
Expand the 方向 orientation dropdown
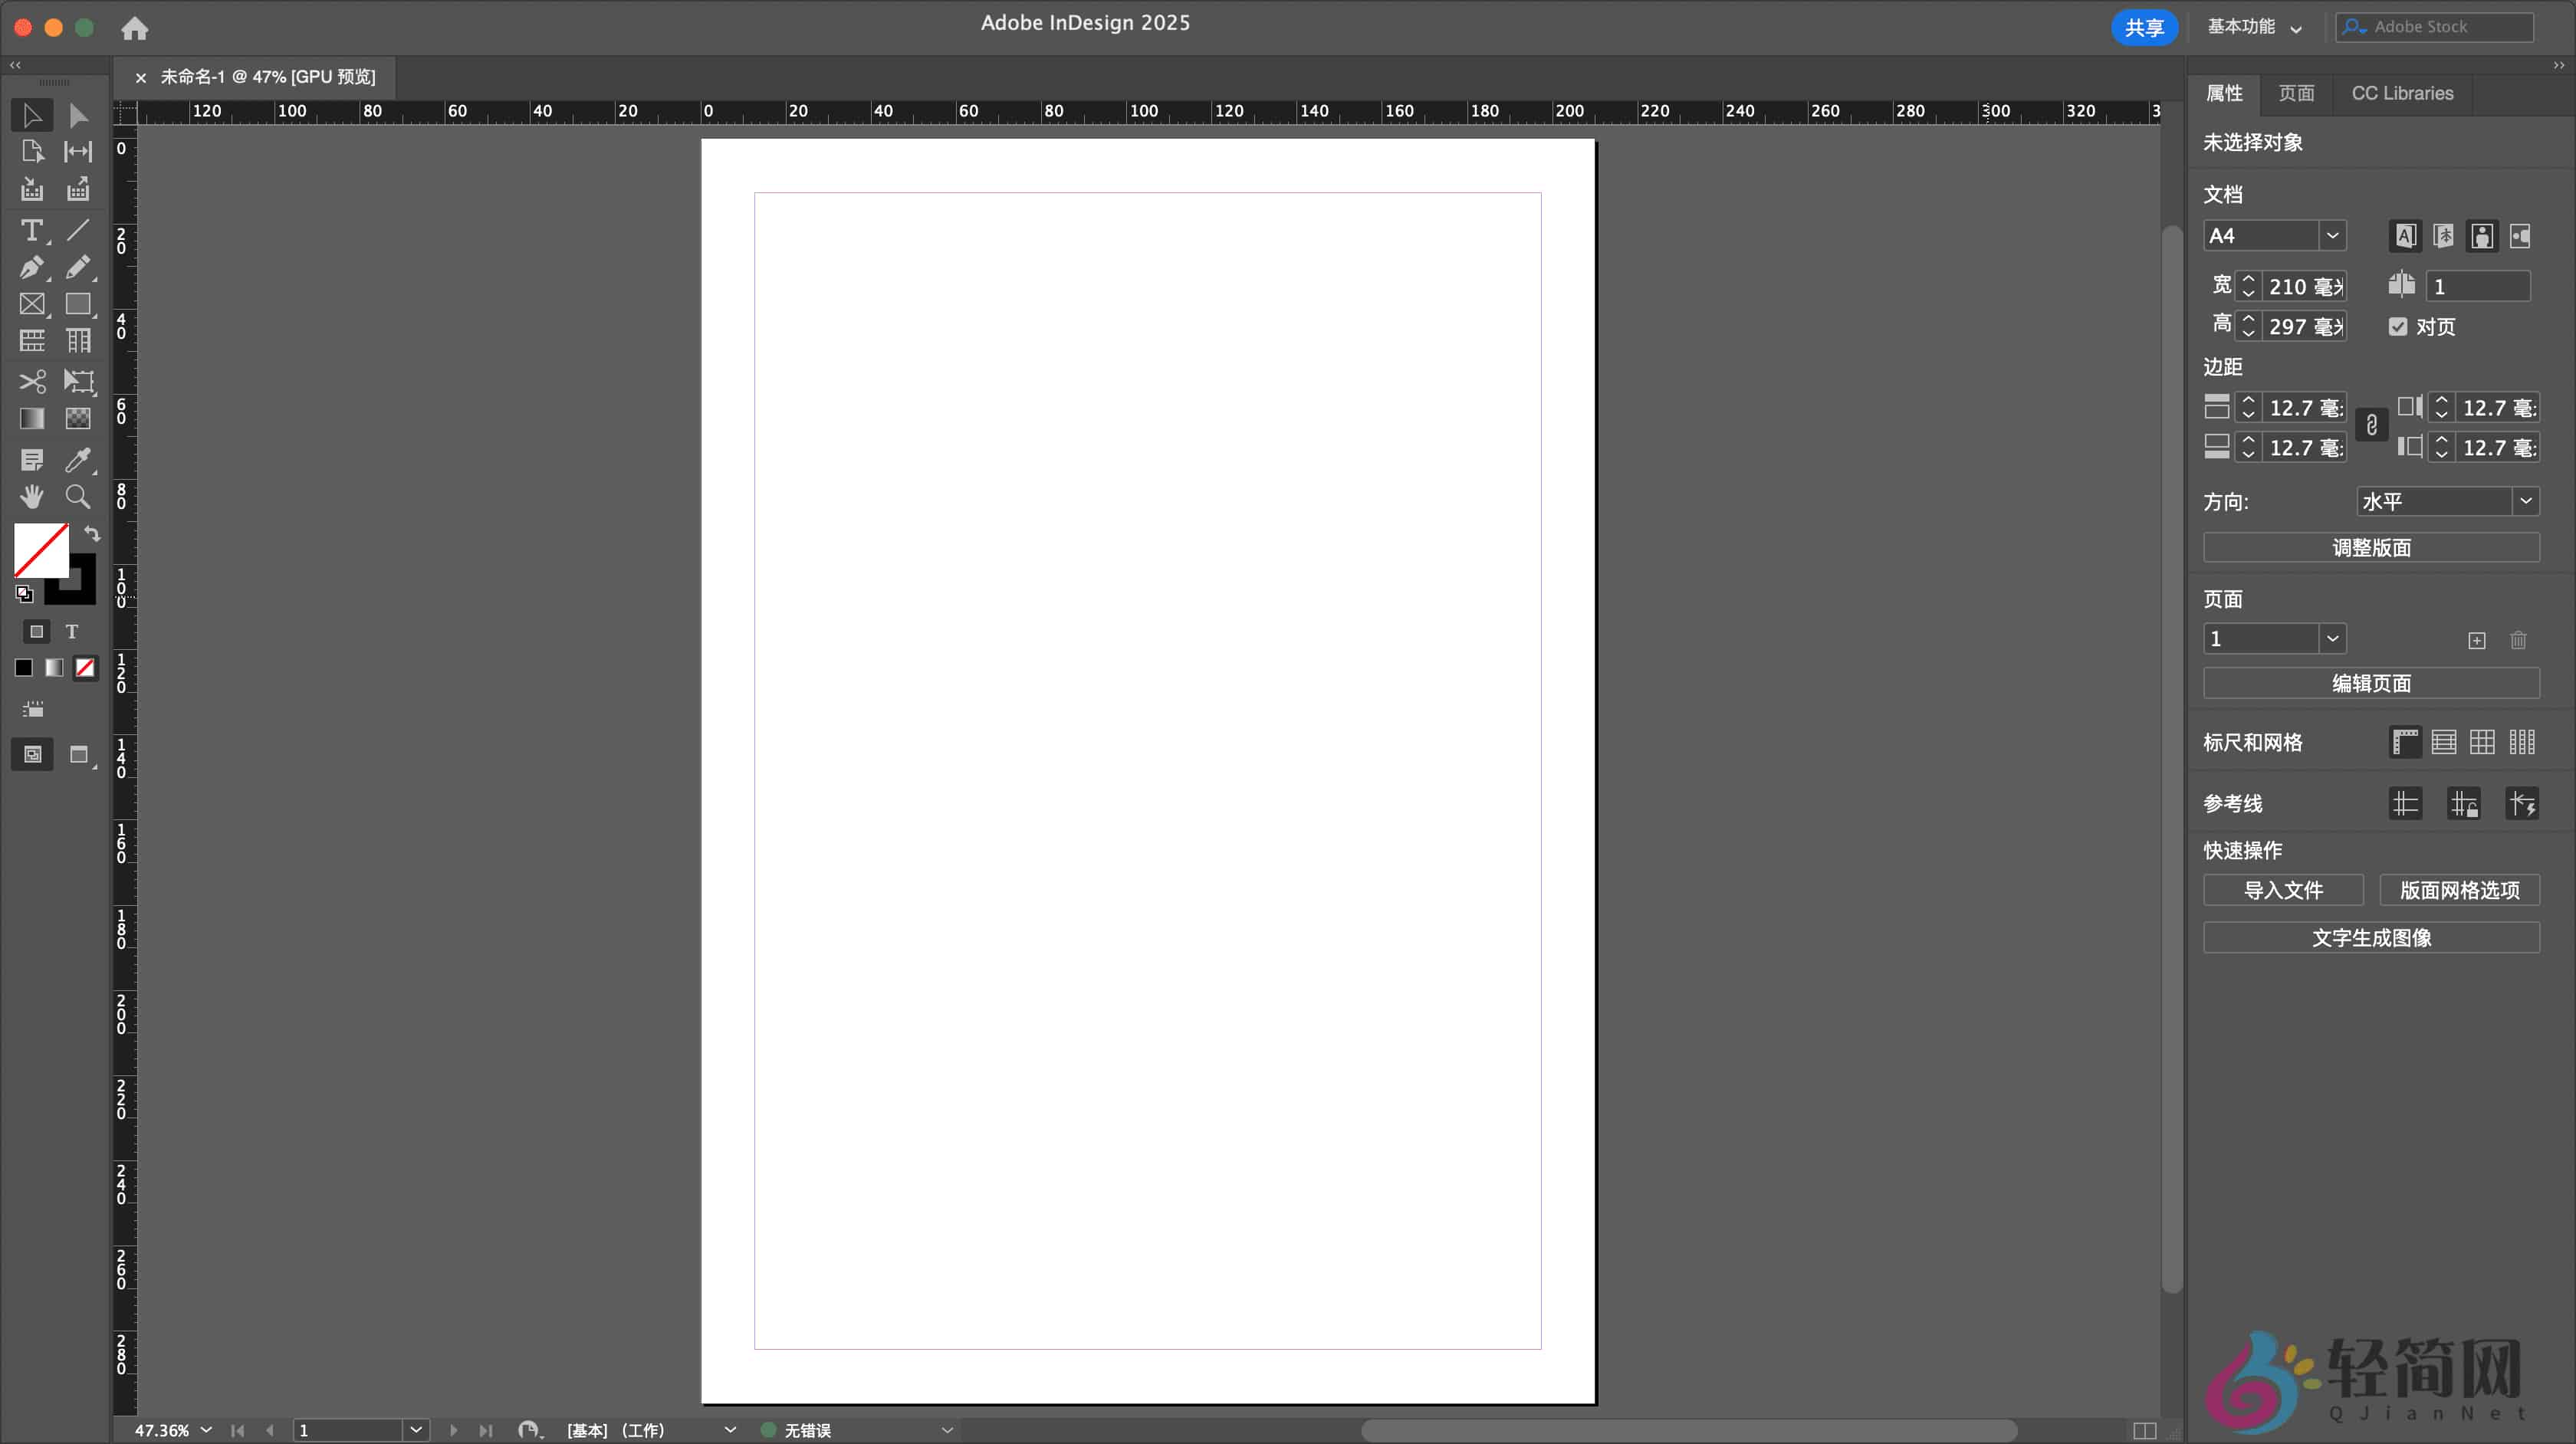pyautogui.click(x=2527, y=501)
